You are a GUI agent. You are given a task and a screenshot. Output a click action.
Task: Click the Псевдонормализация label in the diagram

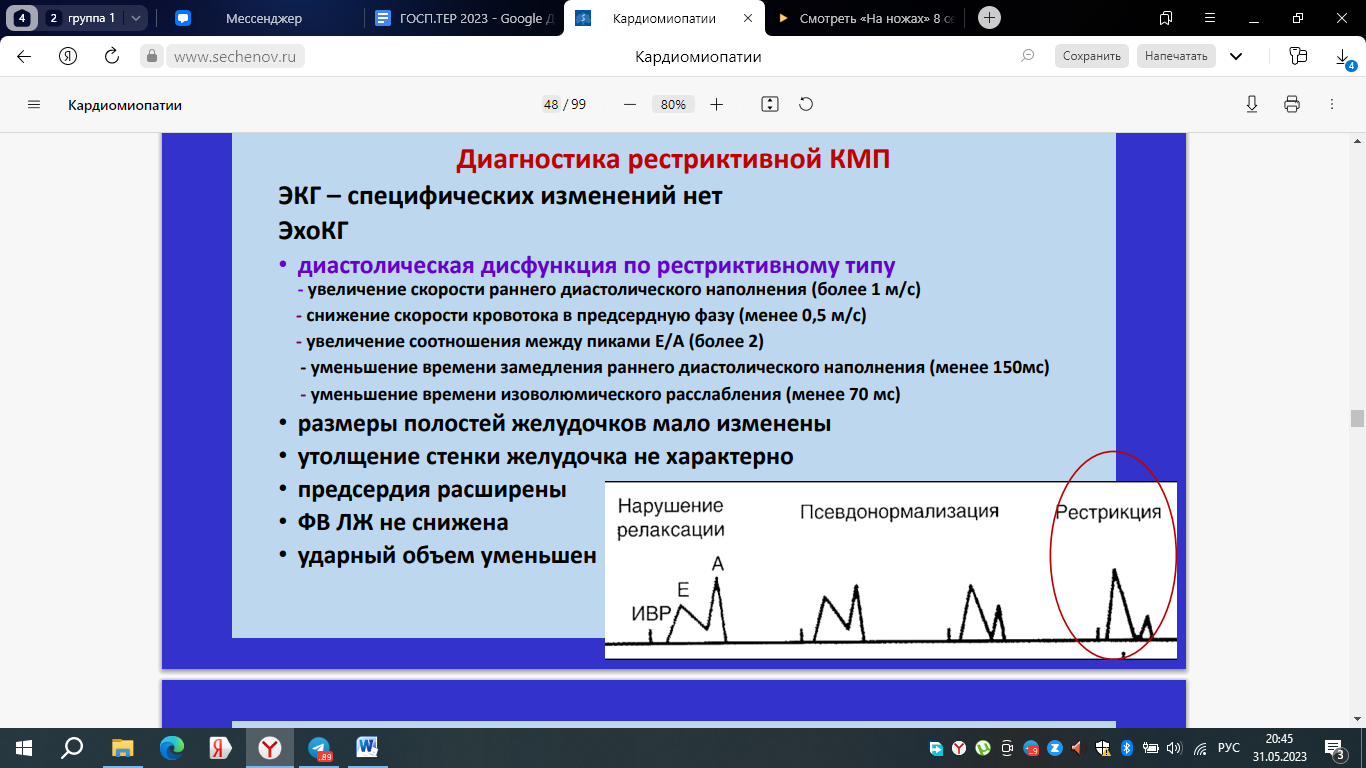click(x=899, y=512)
